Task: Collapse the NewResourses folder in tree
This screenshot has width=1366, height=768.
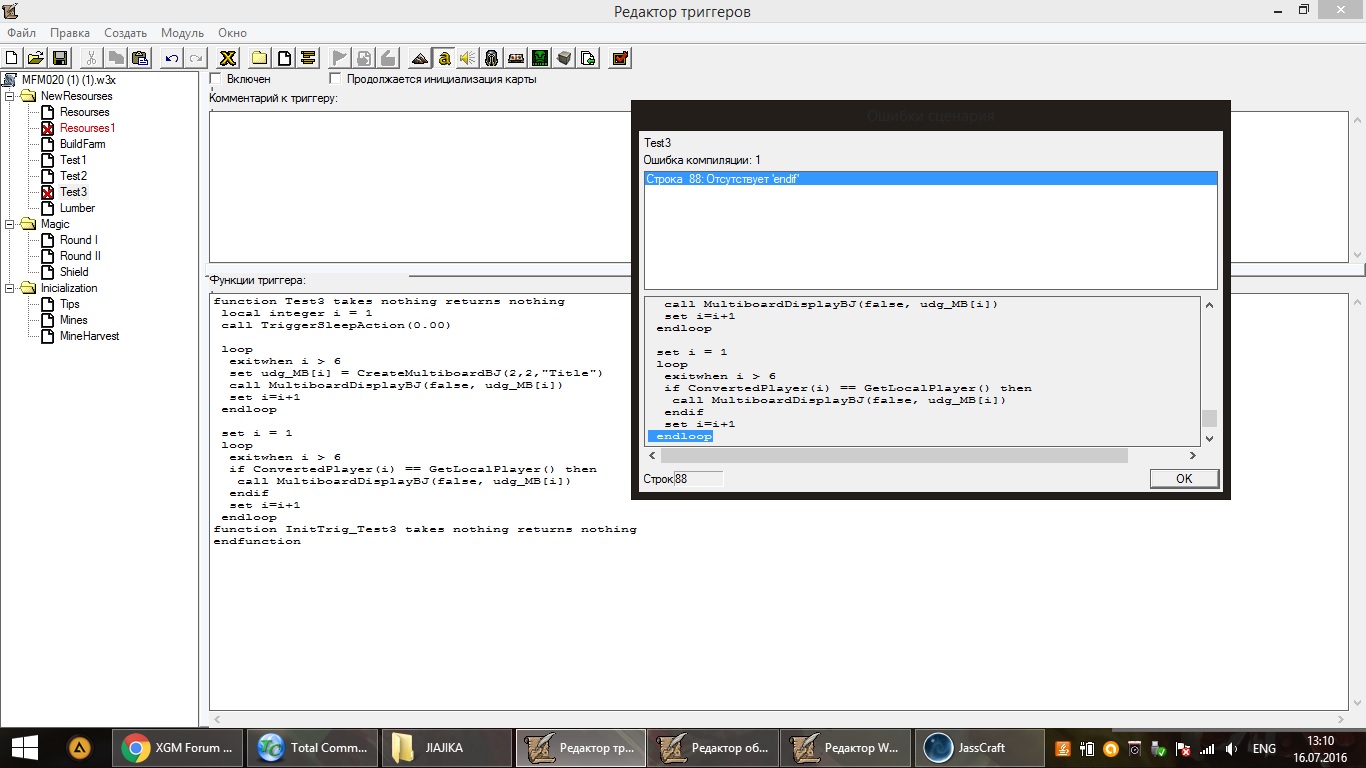Action: (10, 96)
